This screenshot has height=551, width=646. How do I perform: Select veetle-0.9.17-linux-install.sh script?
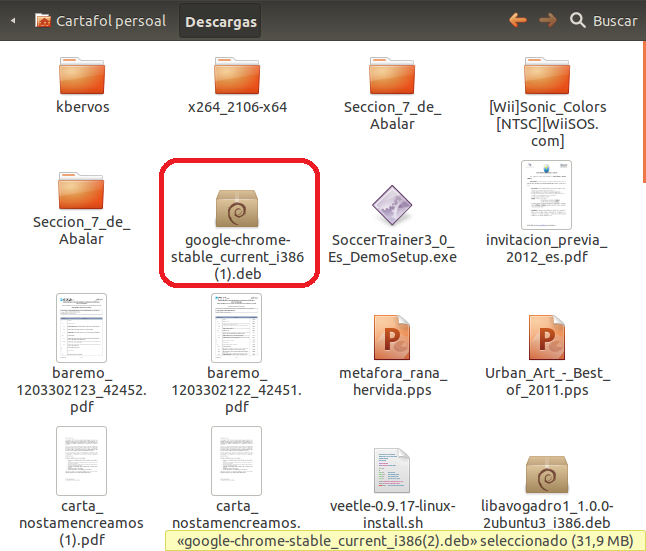[x=392, y=472]
